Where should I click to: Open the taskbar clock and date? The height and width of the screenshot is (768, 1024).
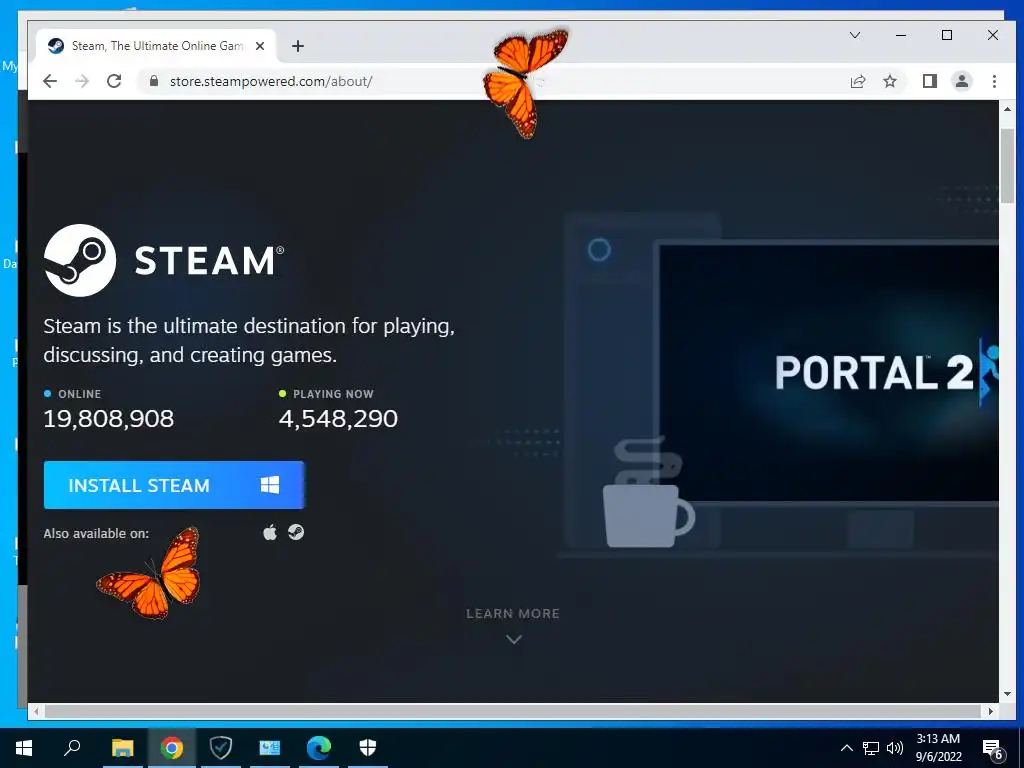tap(938, 748)
